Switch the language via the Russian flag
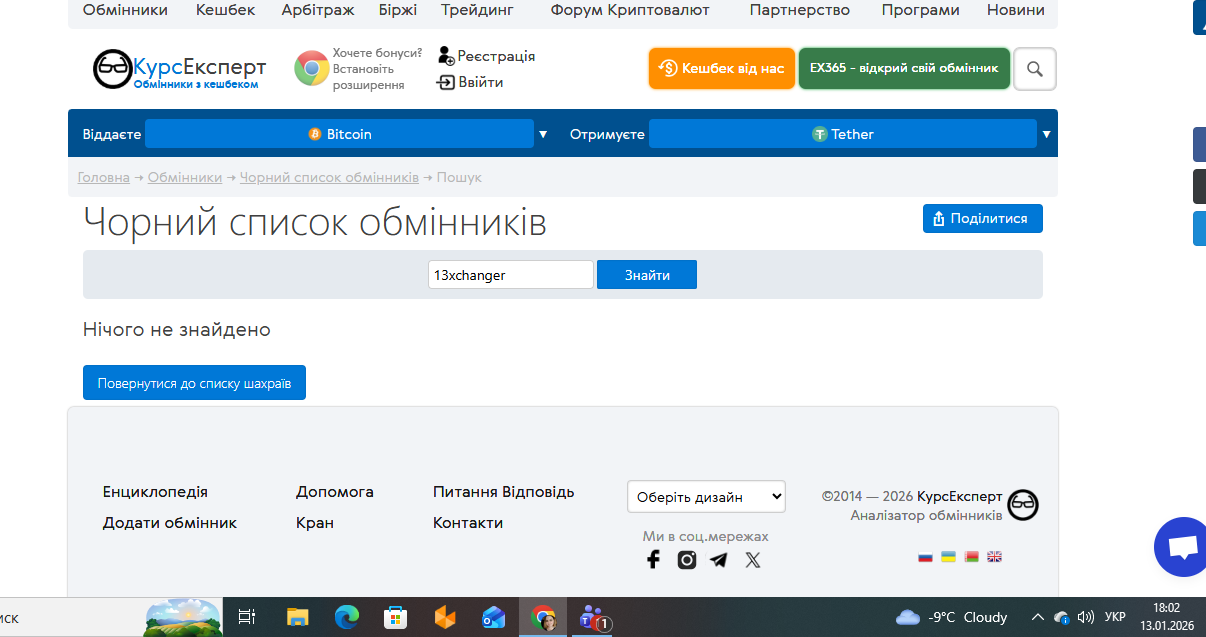The image size is (1206, 637). click(926, 557)
